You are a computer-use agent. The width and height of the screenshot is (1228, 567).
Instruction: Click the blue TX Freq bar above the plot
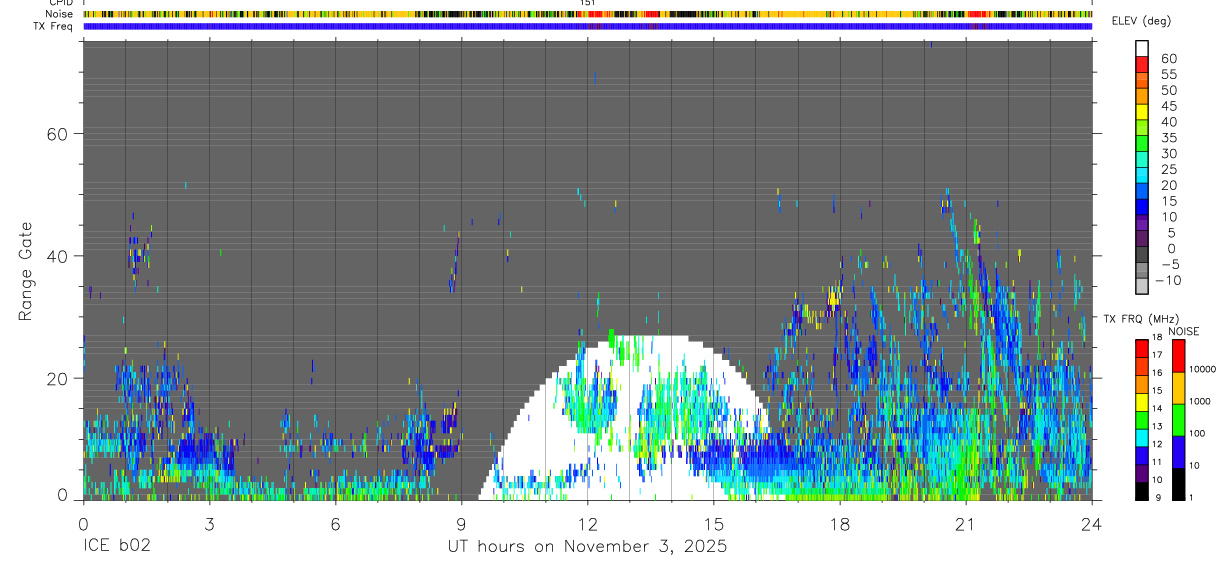587,26
